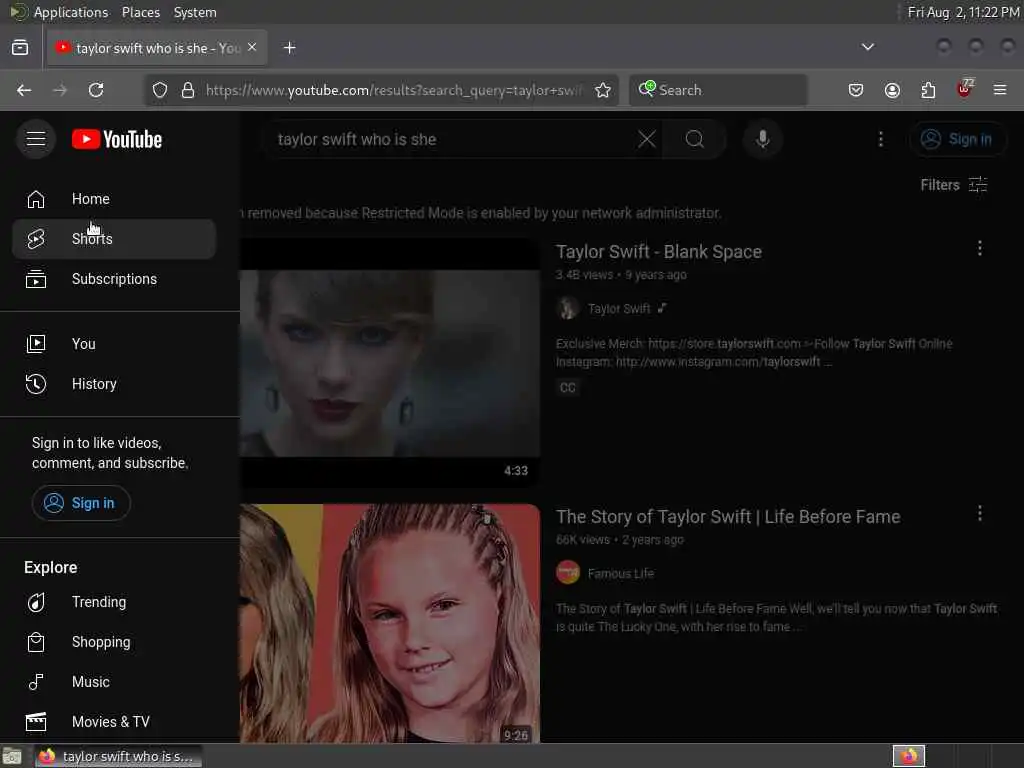Open the Taylor Swift channel link
This screenshot has width=1024, height=768.
(619, 309)
